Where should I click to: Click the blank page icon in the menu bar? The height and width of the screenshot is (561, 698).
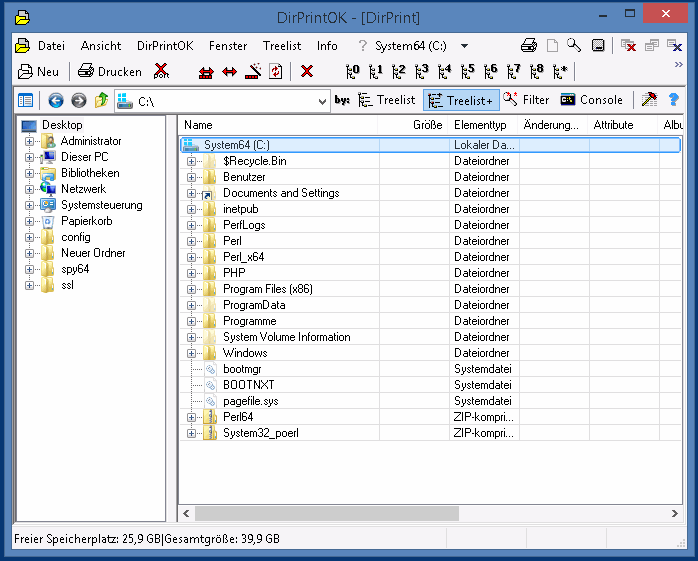552,45
